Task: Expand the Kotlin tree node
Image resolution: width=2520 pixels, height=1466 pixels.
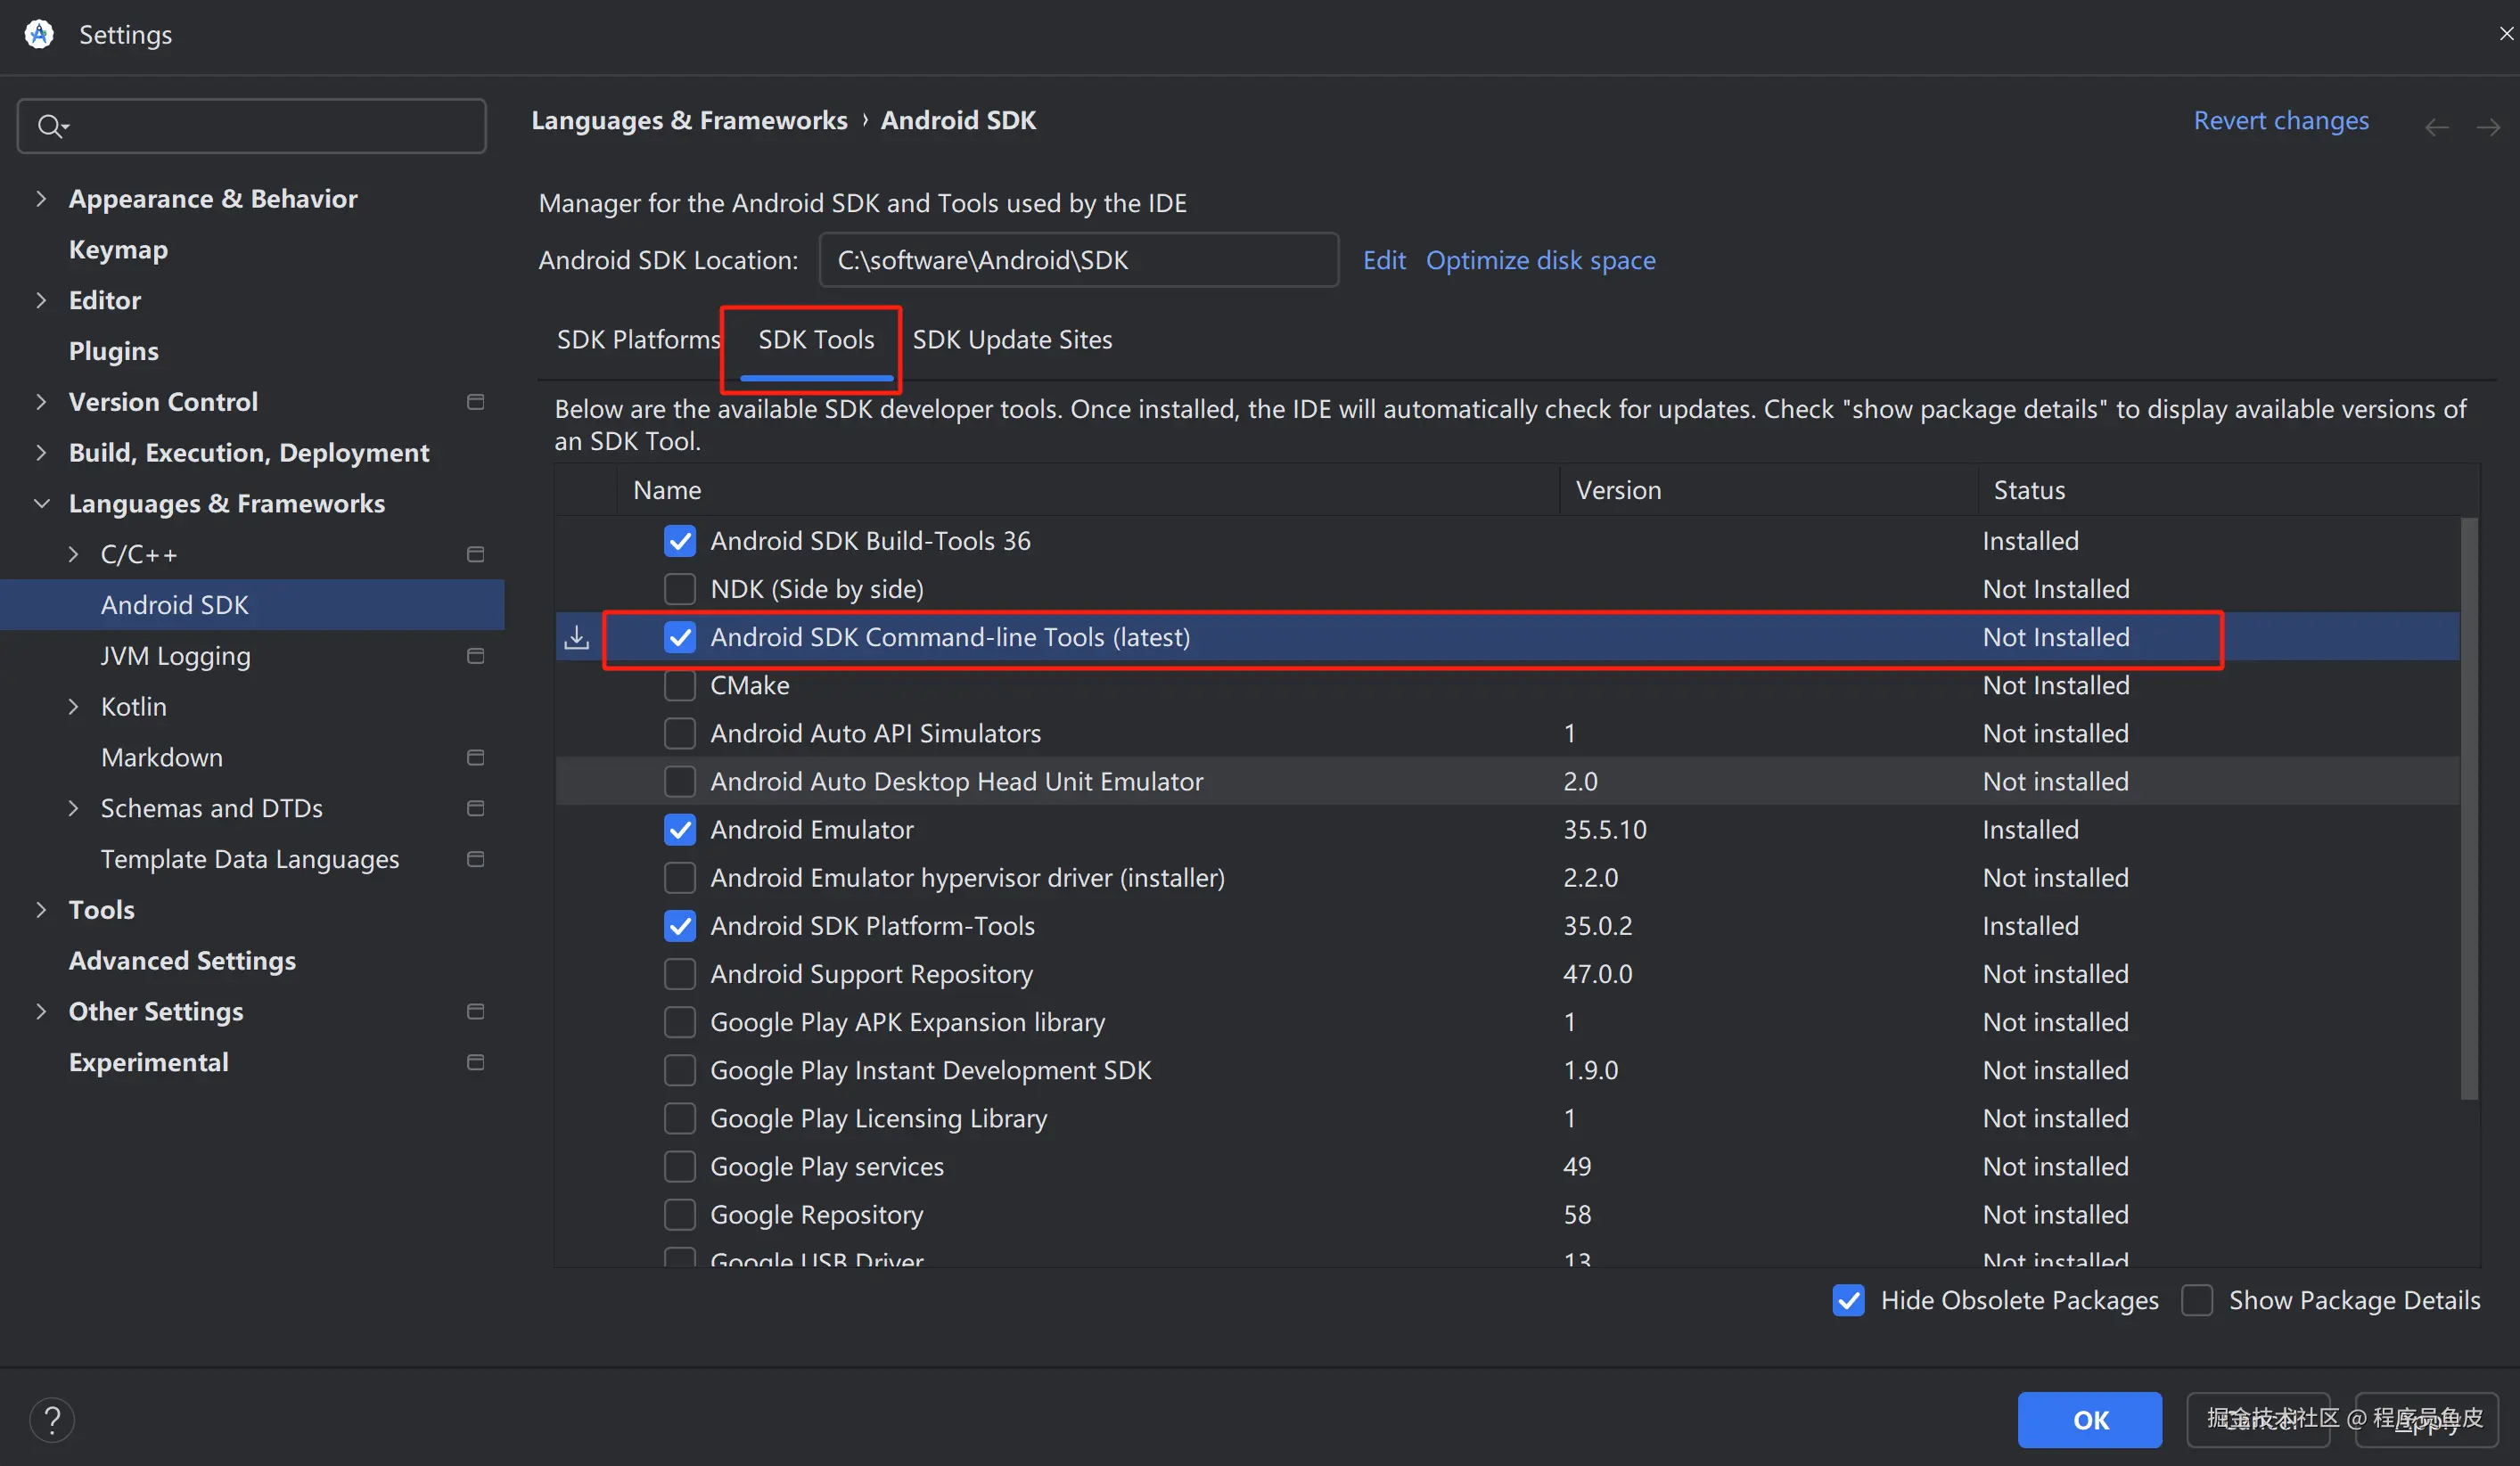Action: pos(73,707)
